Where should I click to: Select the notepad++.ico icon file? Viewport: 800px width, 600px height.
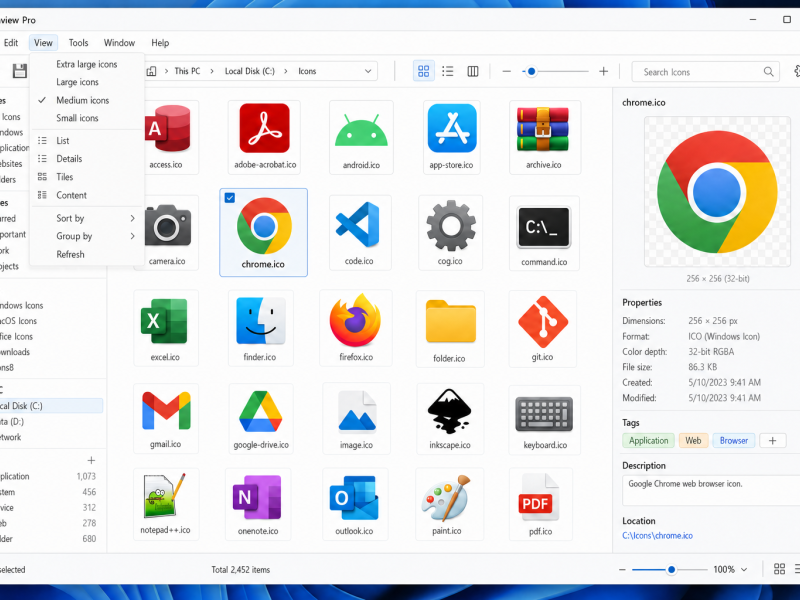[x=165, y=504]
